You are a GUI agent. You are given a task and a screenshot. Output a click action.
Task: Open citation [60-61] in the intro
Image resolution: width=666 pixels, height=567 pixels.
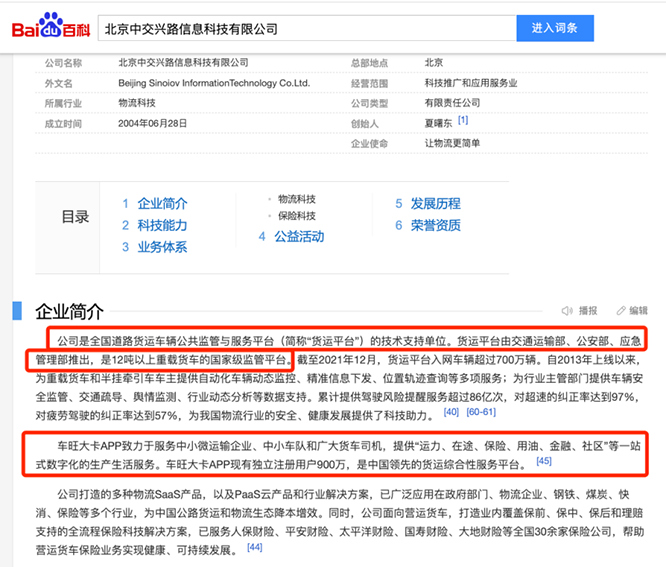(x=481, y=412)
